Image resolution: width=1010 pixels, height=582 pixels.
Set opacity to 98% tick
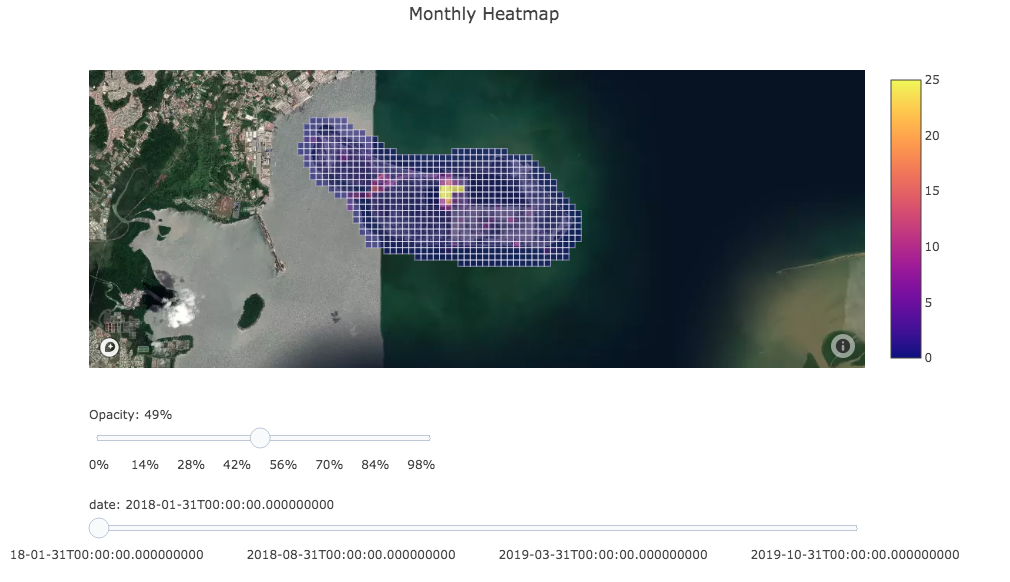click(421, 465)
